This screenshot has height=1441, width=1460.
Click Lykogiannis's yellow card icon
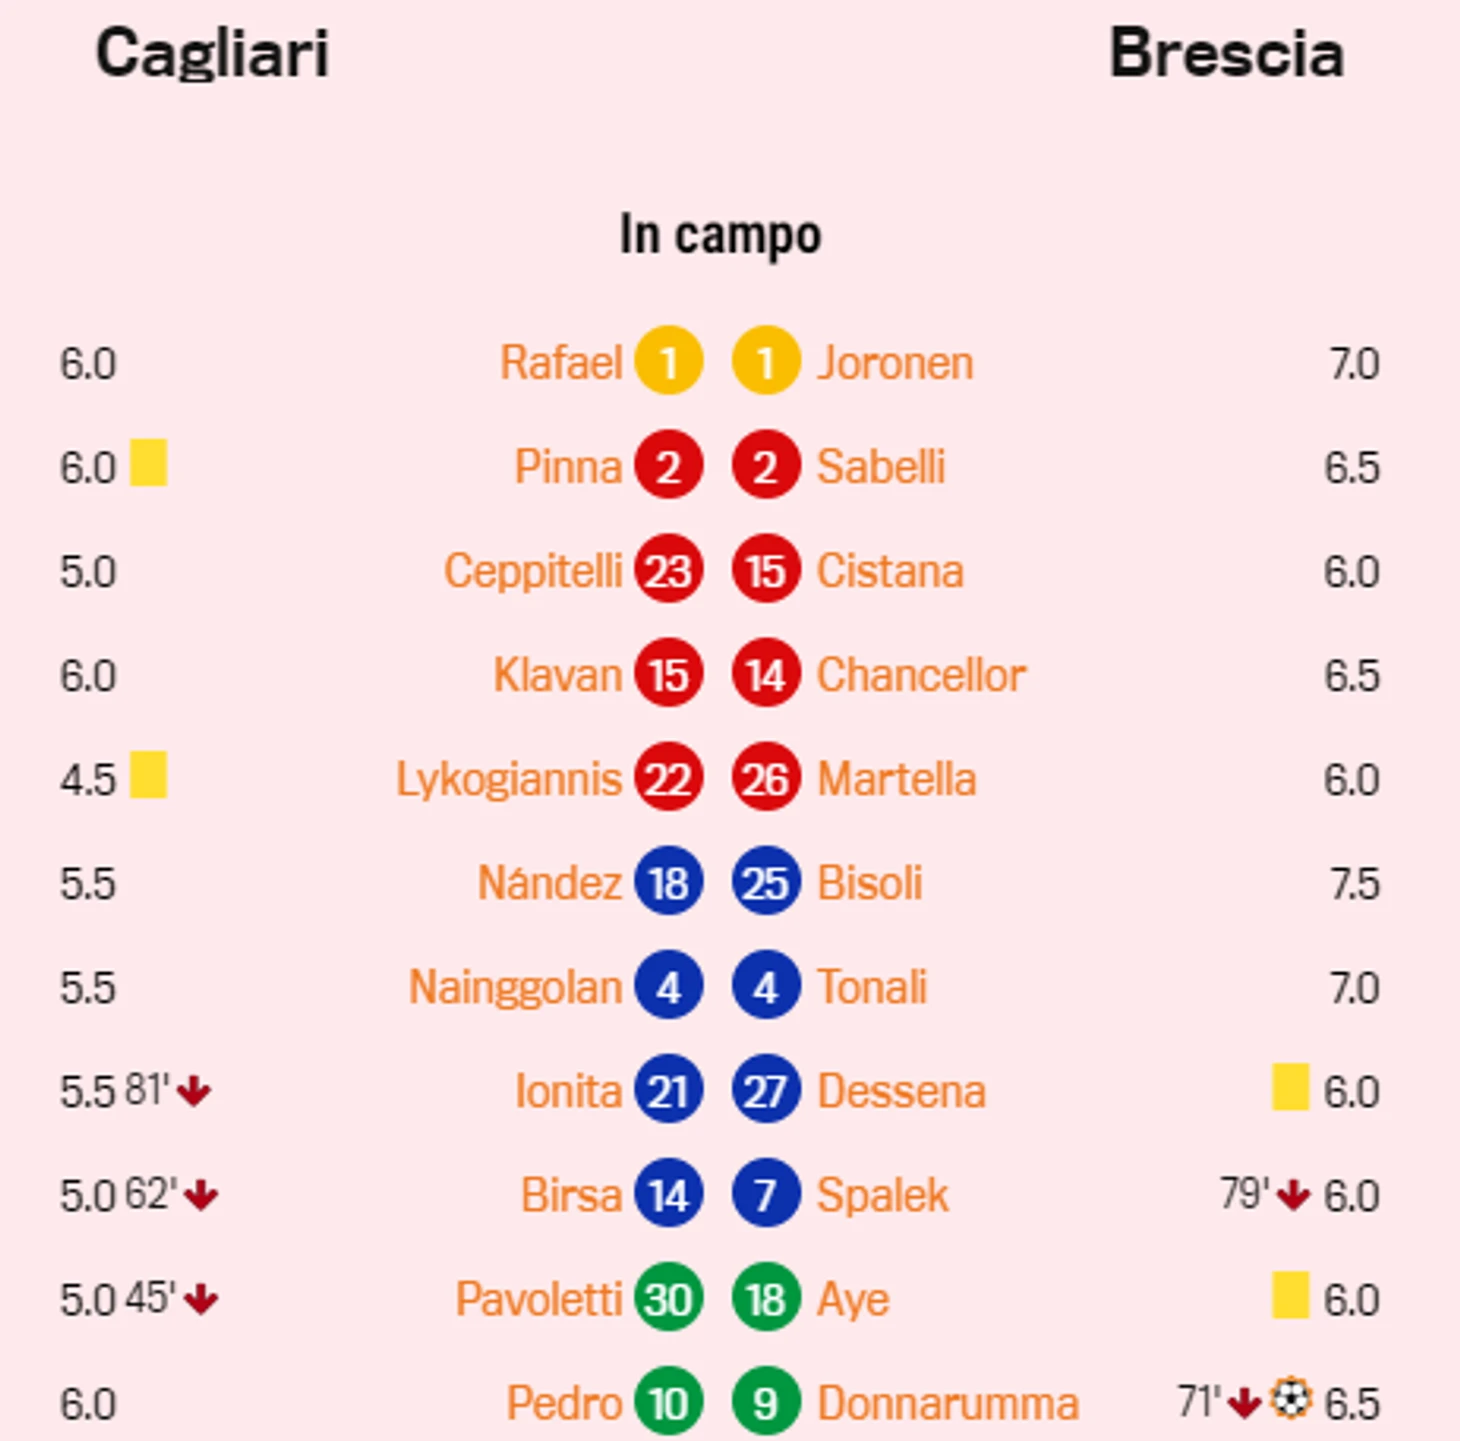click(148, 775)
